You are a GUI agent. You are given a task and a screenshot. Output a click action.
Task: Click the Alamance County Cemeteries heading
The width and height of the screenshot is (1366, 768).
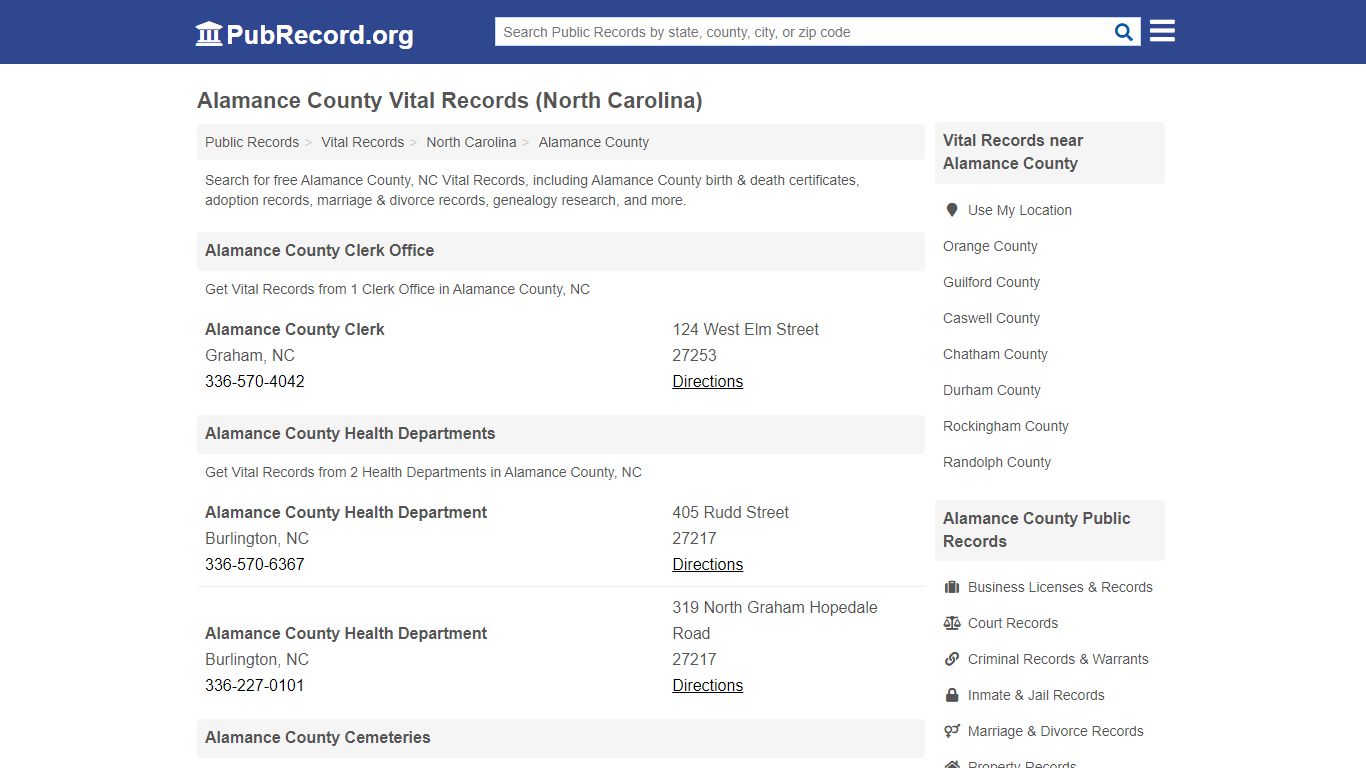pyautogui.click(x=318, y=737)
